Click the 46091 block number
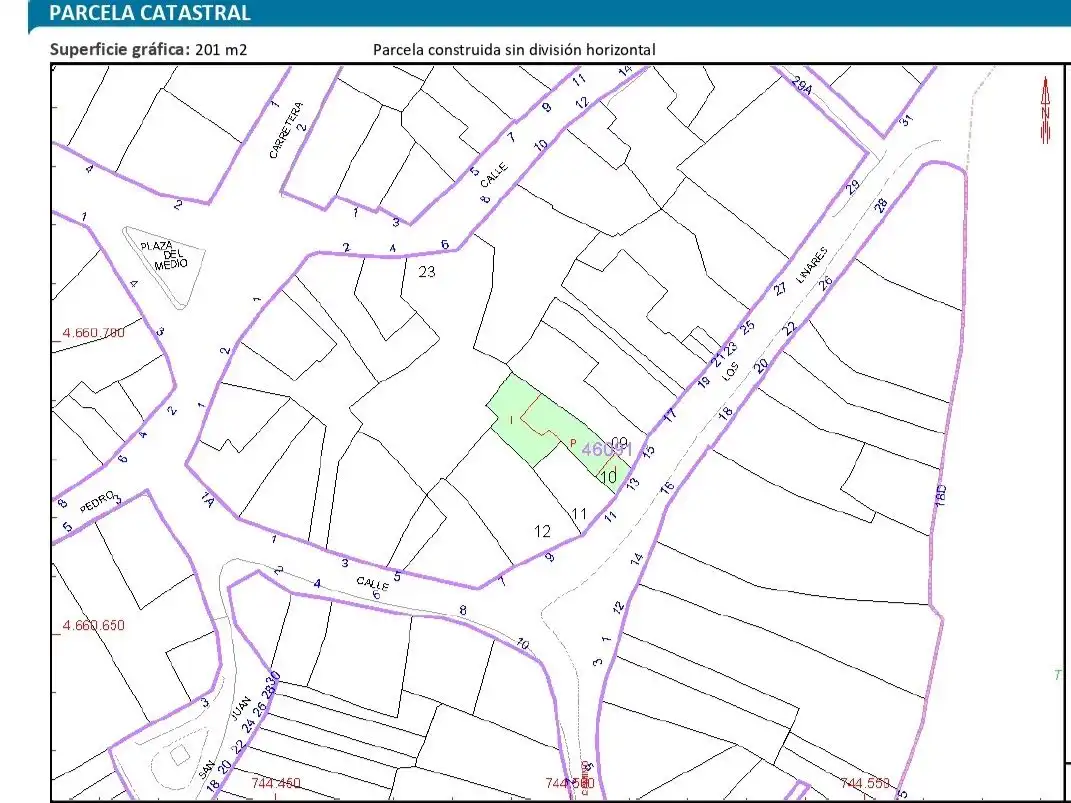This screenshot has width=1071, height=803. point(607,449)
